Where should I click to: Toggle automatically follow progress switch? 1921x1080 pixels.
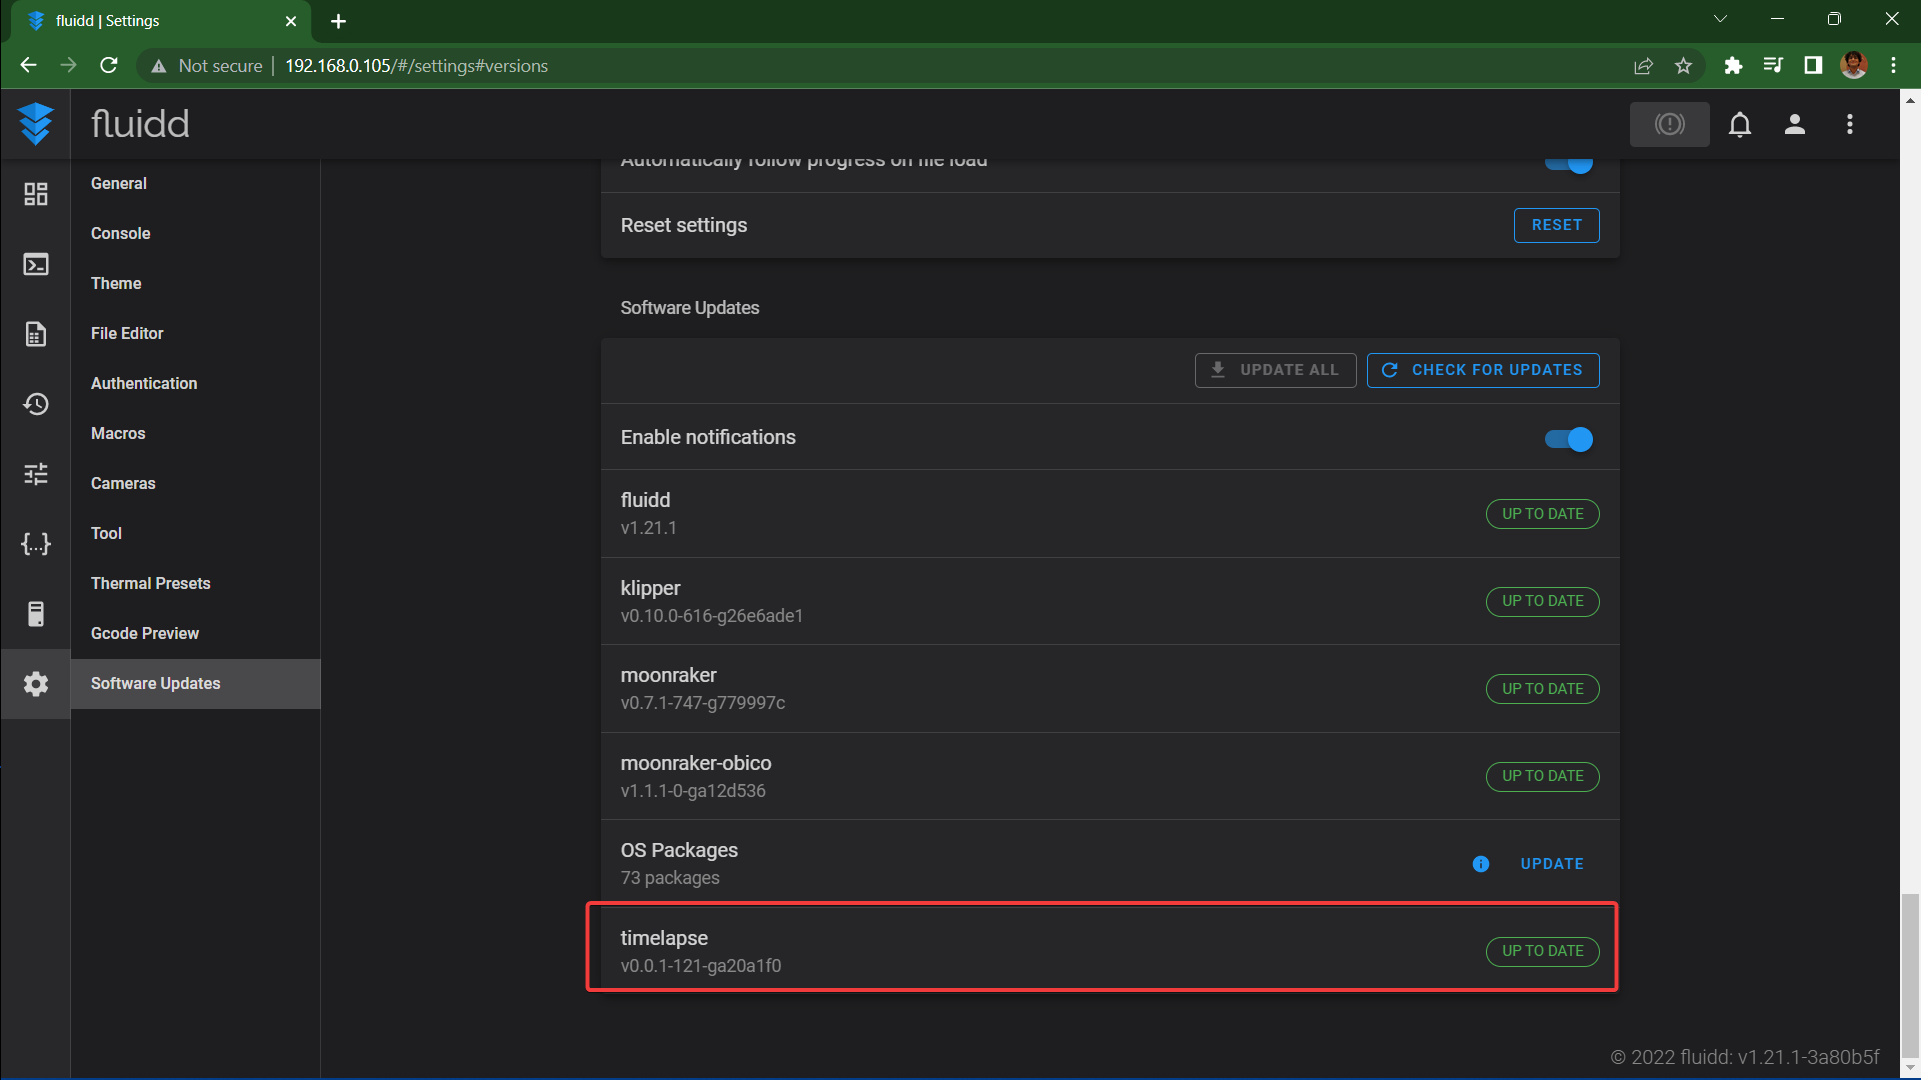click(1569, 164)
